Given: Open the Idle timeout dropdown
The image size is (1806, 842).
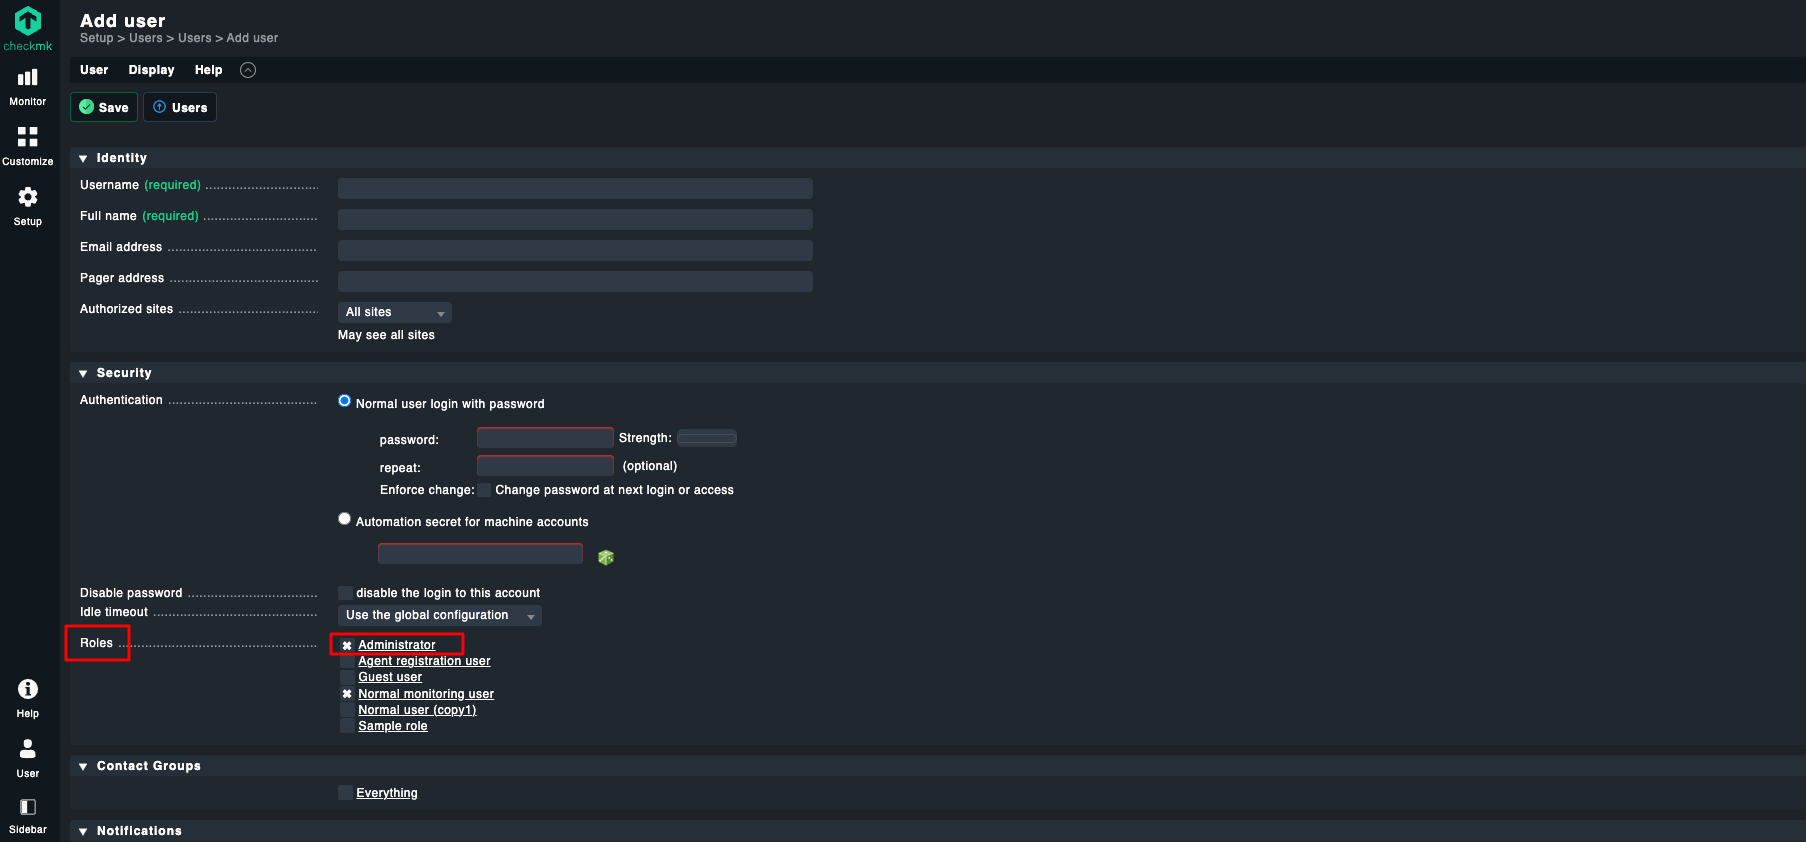Looking at the screenshot, I should (x=440, y=615).
